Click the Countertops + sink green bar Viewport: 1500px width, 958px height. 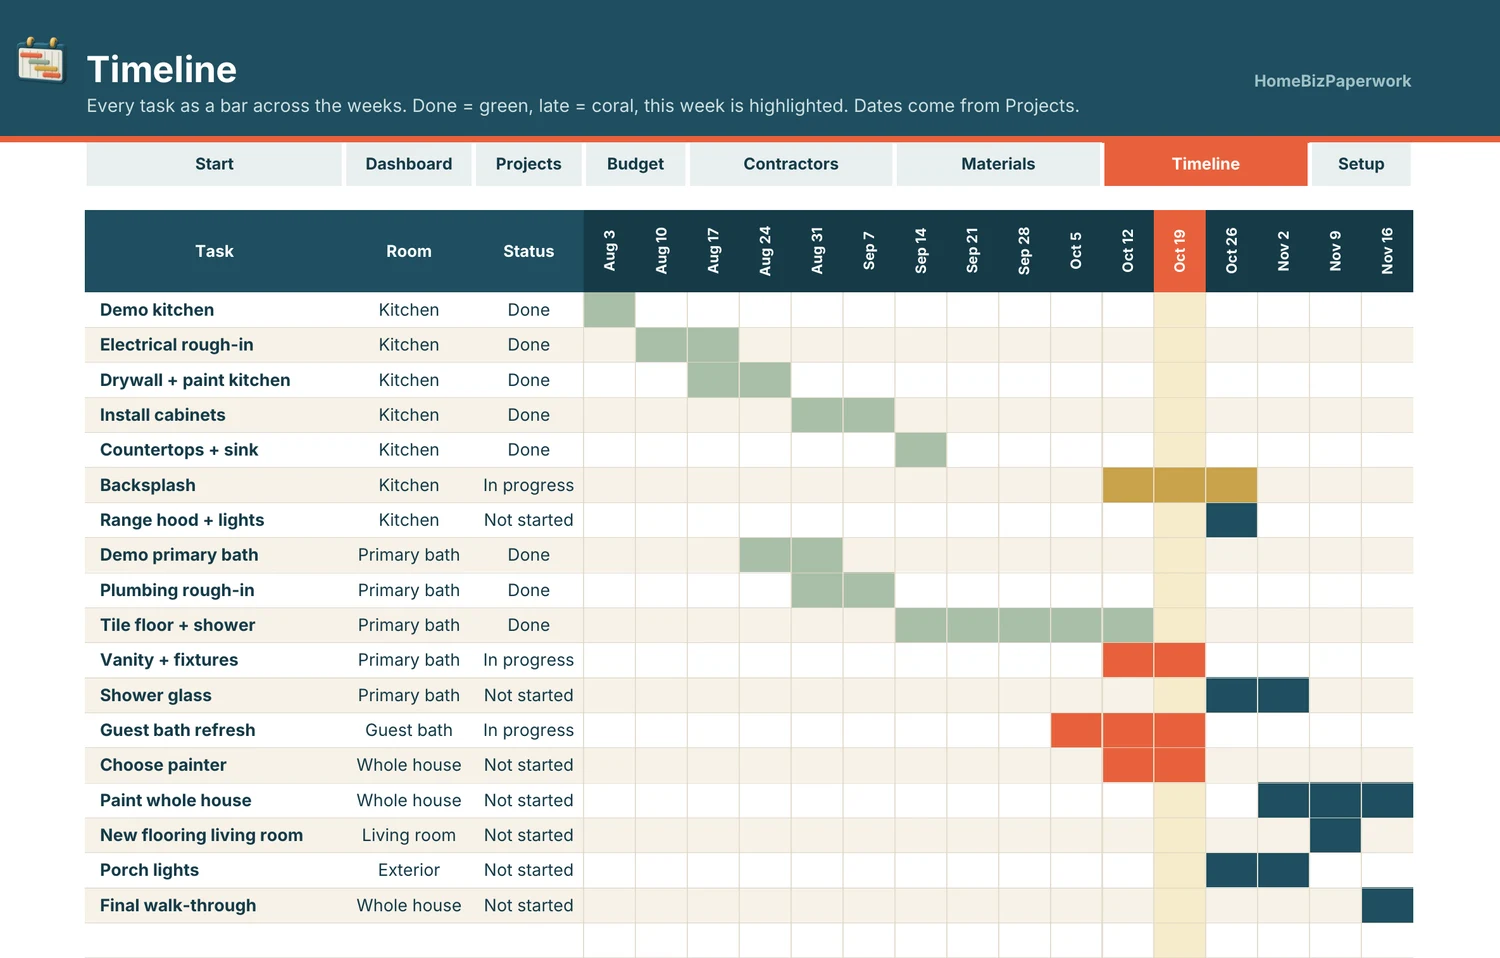click(x=921, y=450)
